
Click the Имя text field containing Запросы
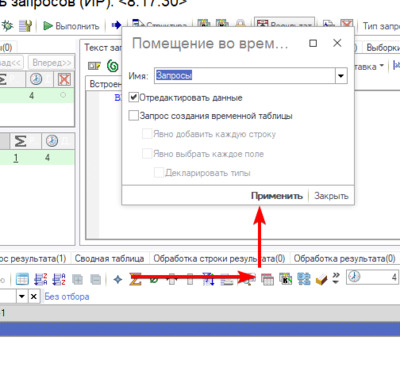[x=245, y=76]
